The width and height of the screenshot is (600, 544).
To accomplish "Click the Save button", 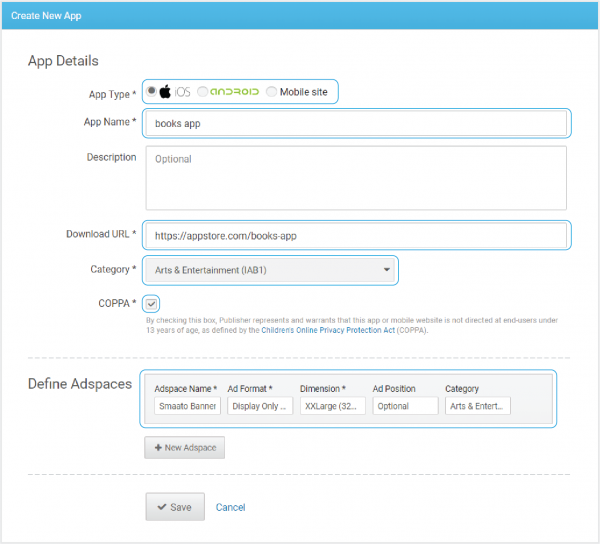I will [175, 507].
